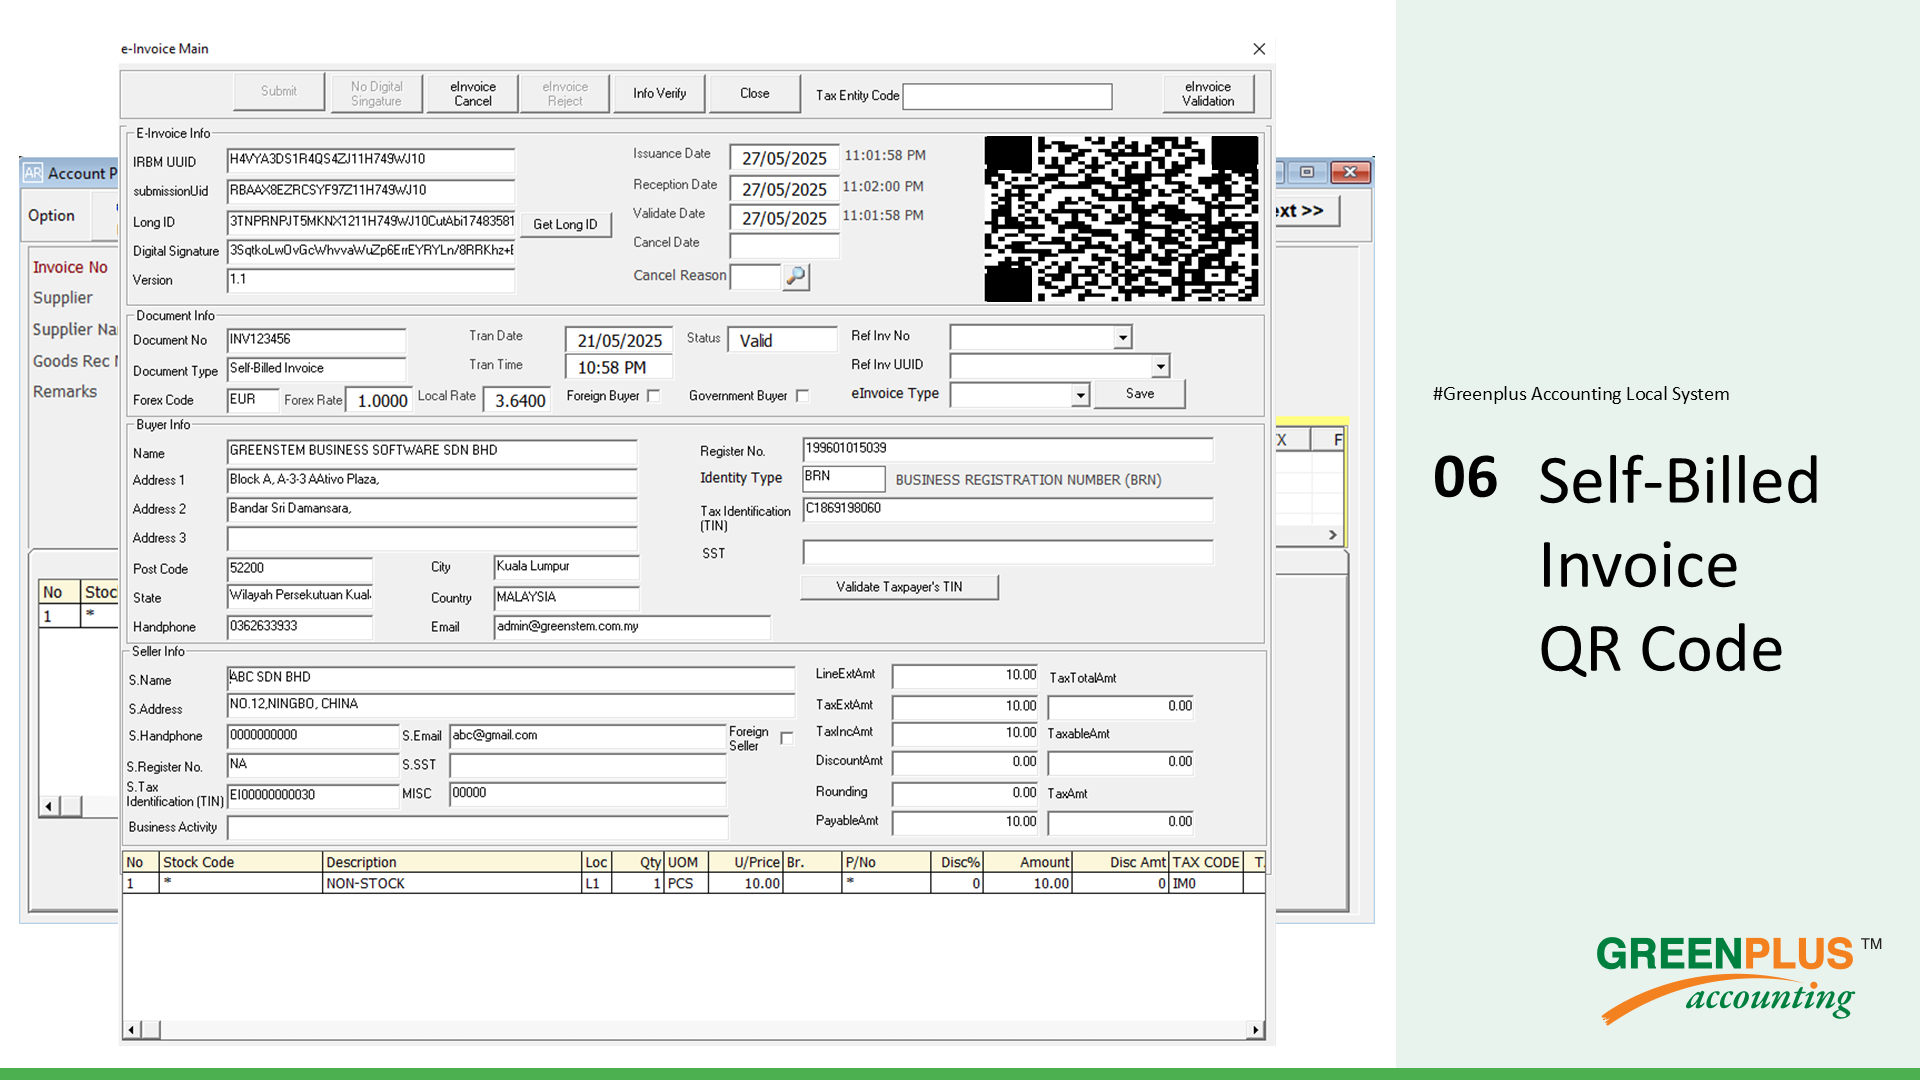
Task: Click the buyer Name field
Action: pos(432,452)
